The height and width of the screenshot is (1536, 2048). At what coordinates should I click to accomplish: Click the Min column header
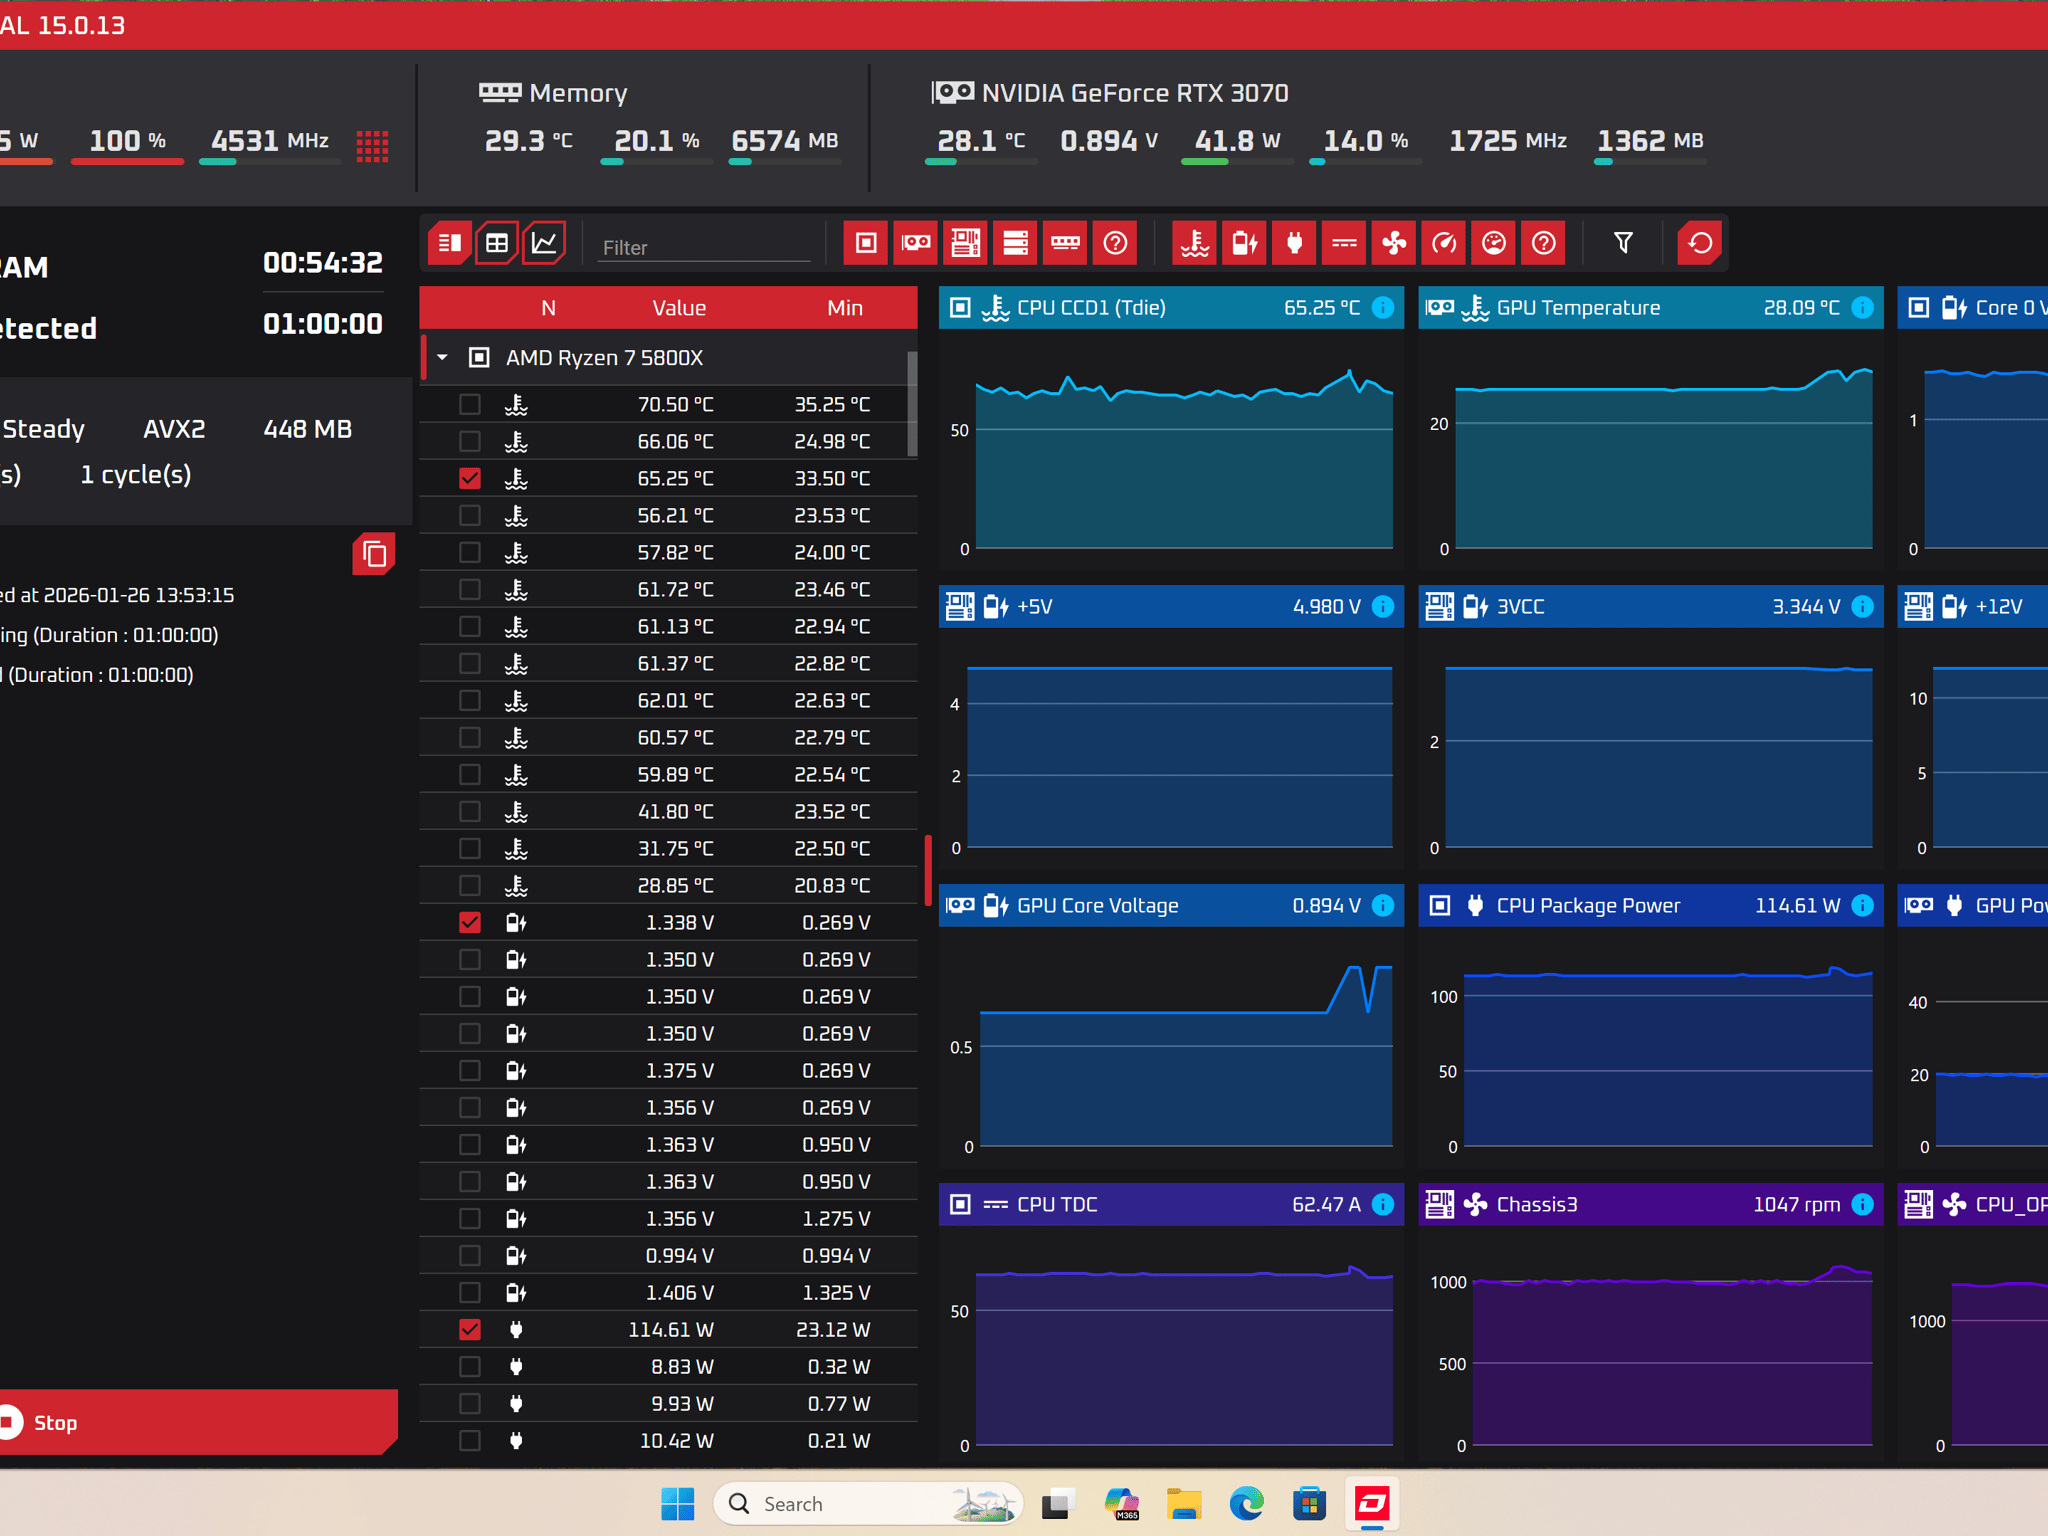click(x=845, y=308)
